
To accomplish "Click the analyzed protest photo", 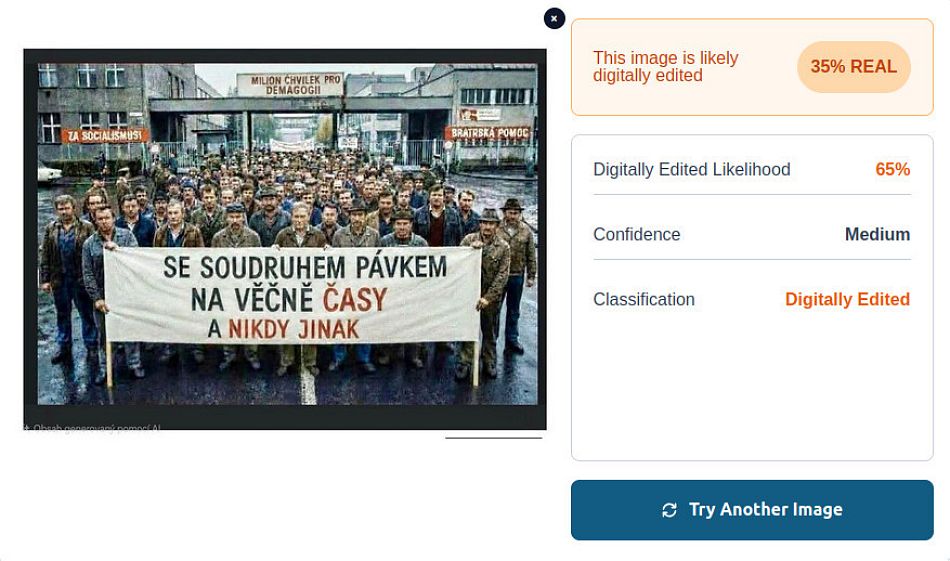I will coord(287,234).
